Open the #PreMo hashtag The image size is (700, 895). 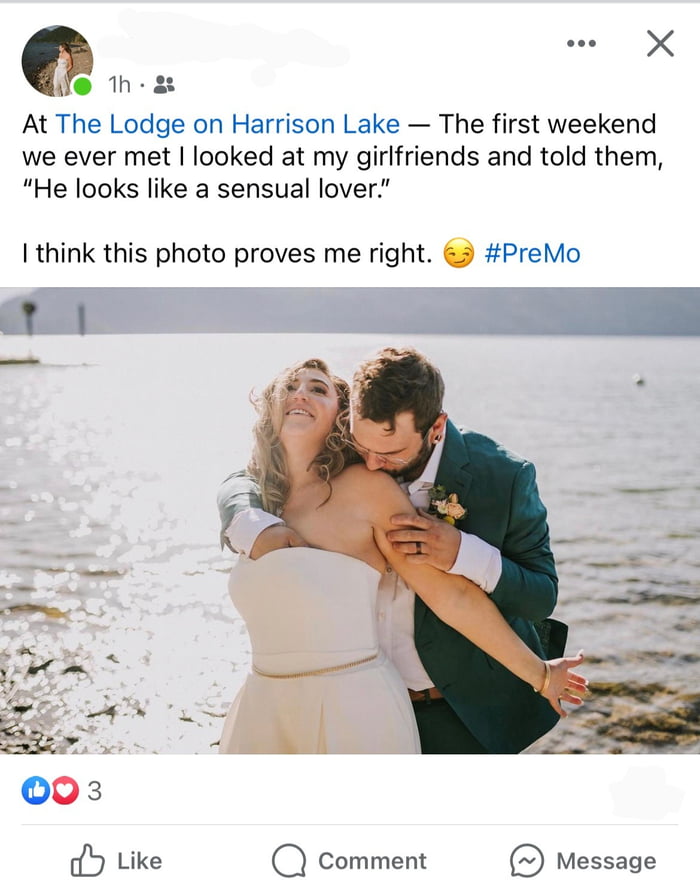(531, 254)
